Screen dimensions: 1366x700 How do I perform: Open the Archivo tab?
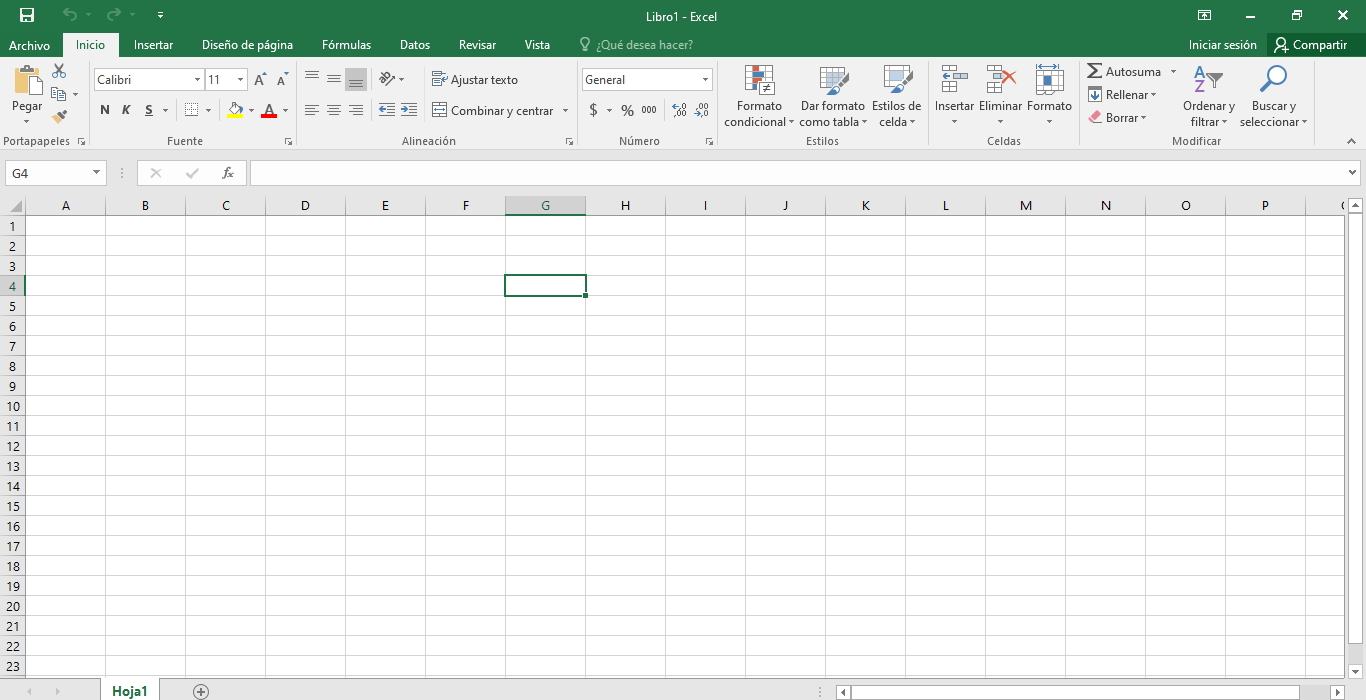pyautogui.click(x=29, y=45)
